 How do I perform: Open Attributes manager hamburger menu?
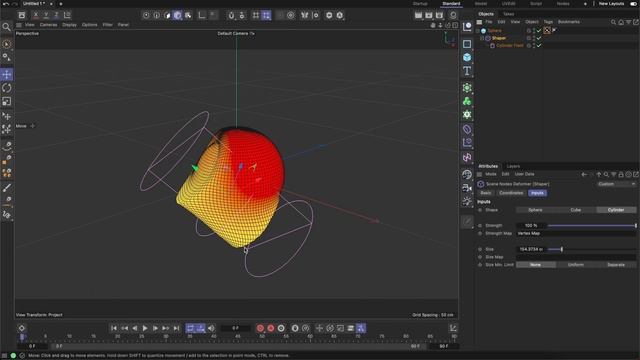(480, 174)
